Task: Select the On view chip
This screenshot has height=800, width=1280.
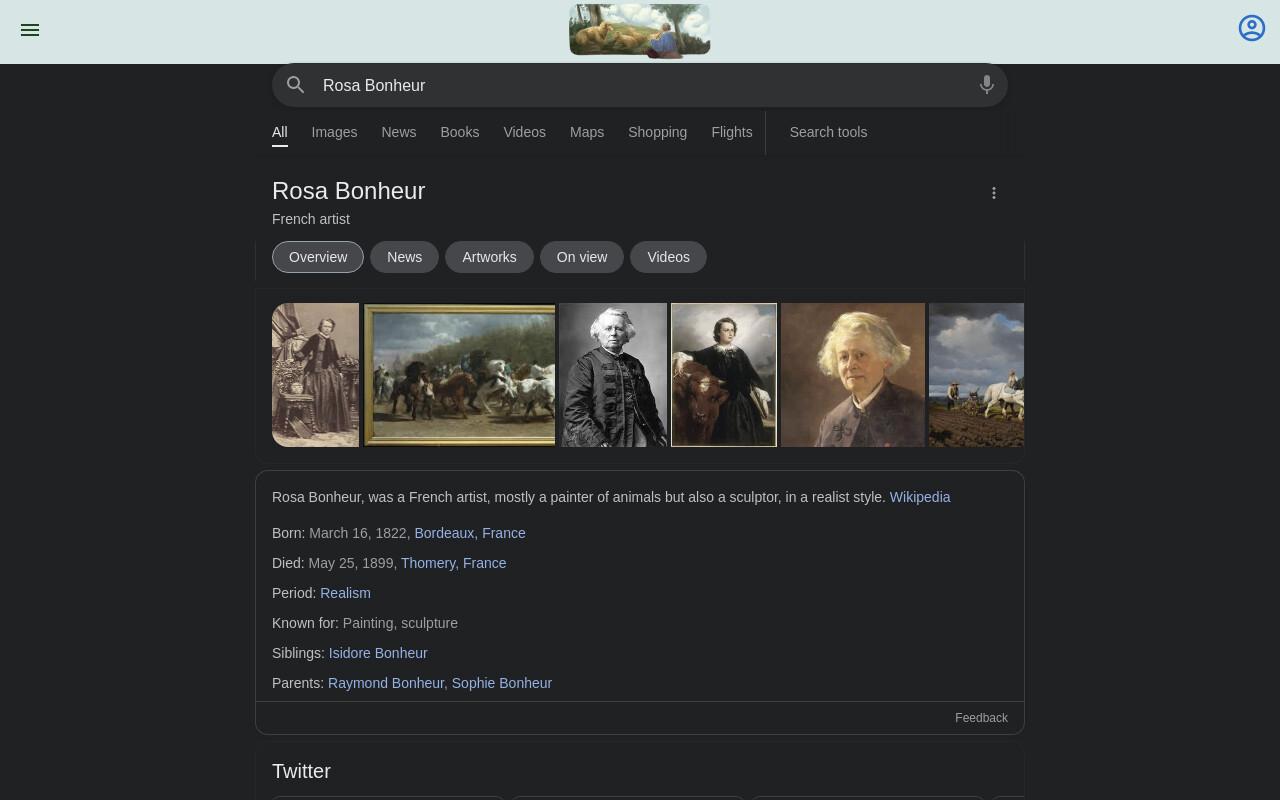Action: point(582,257)
